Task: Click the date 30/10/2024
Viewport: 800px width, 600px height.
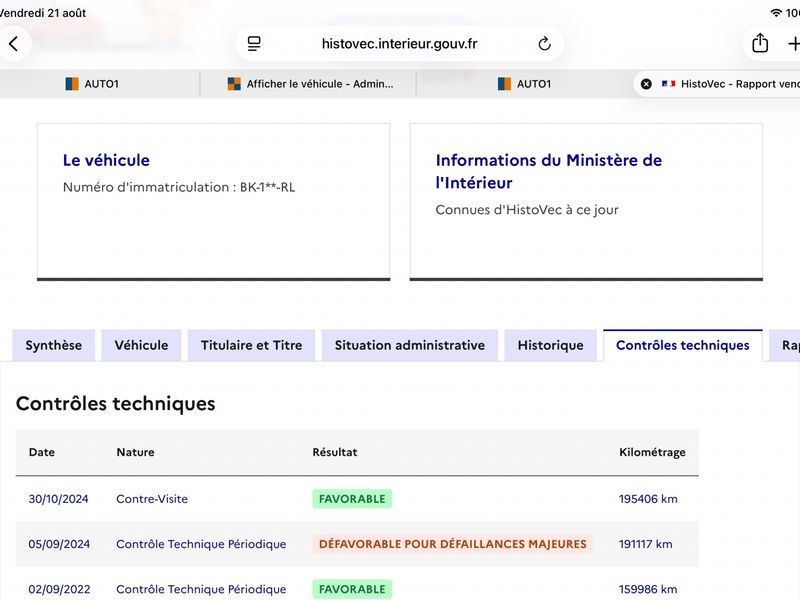Action: pos(58,499)
